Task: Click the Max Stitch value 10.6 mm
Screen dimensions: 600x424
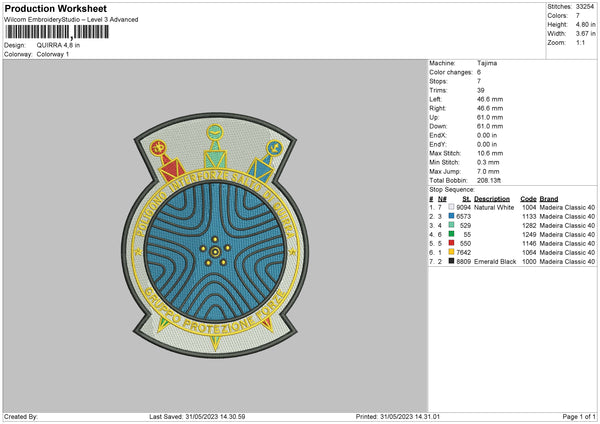Action: click(x=490, y=153)
